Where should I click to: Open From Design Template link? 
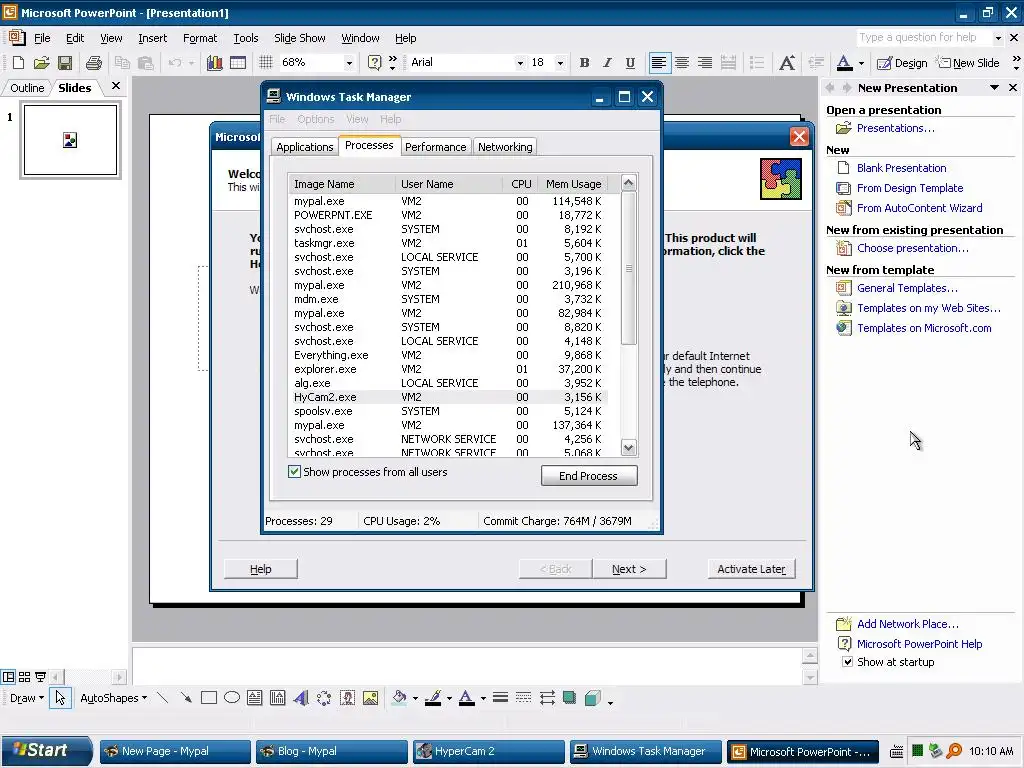click(910, 188)
